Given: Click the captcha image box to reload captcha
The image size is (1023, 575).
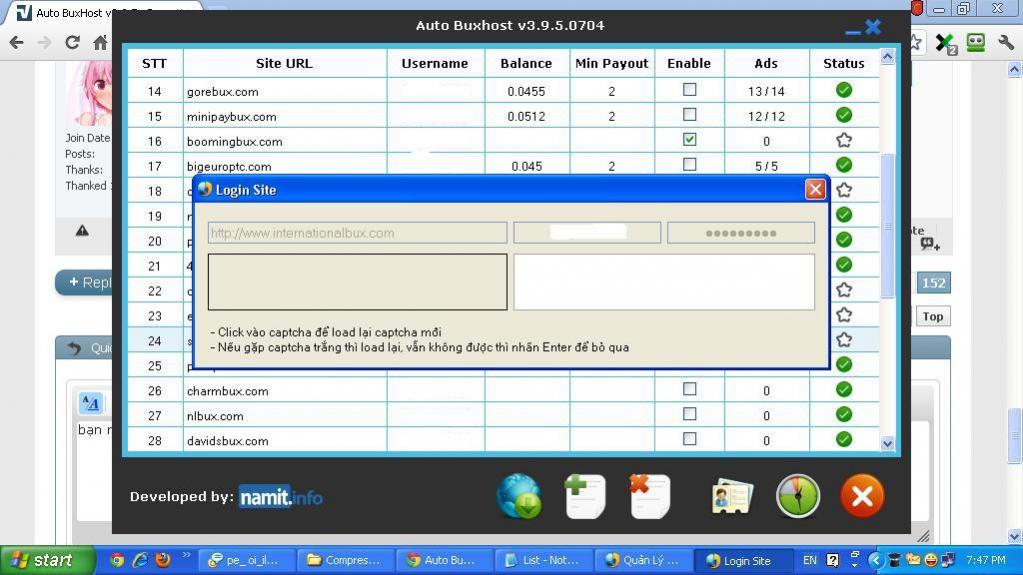Looking at the screenshot, I should 358,282.
